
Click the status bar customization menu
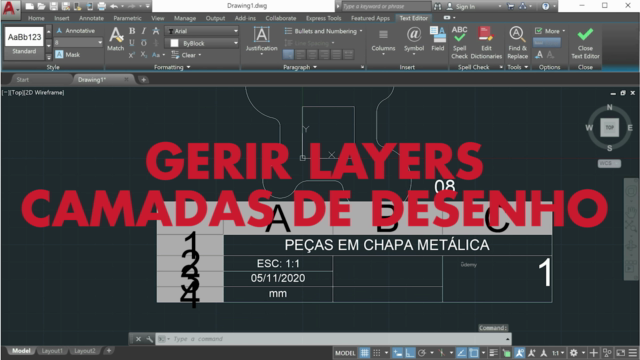[633, 353]
